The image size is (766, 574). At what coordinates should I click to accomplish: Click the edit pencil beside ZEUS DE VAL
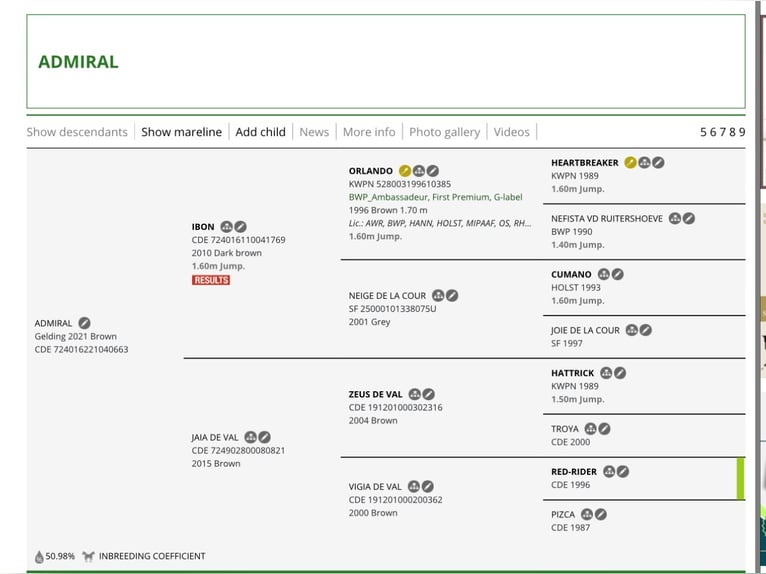coord(428,395)
